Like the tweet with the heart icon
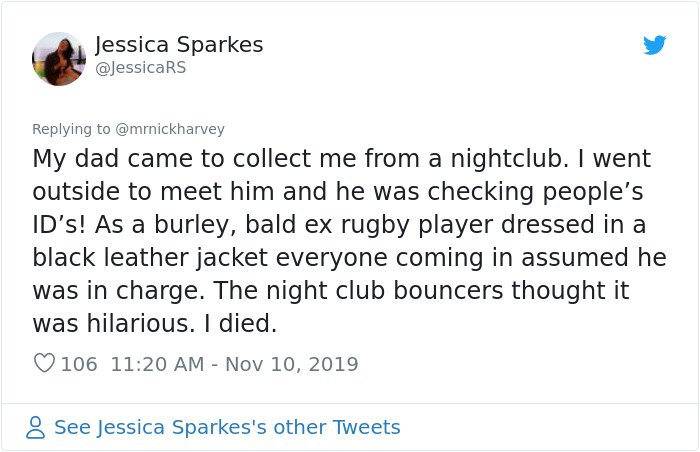700x452 pixels. (44, 363)
